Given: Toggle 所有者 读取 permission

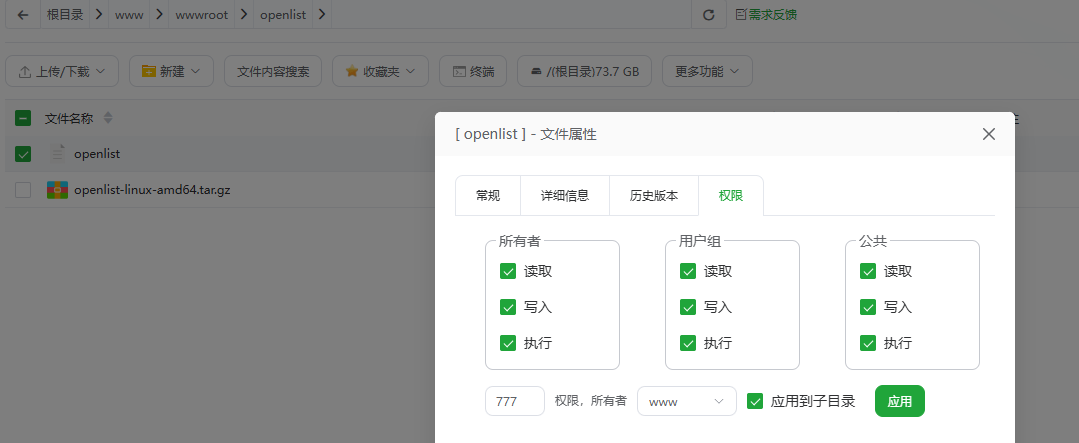Looking at the screenshot, I should tap(508, 271).
